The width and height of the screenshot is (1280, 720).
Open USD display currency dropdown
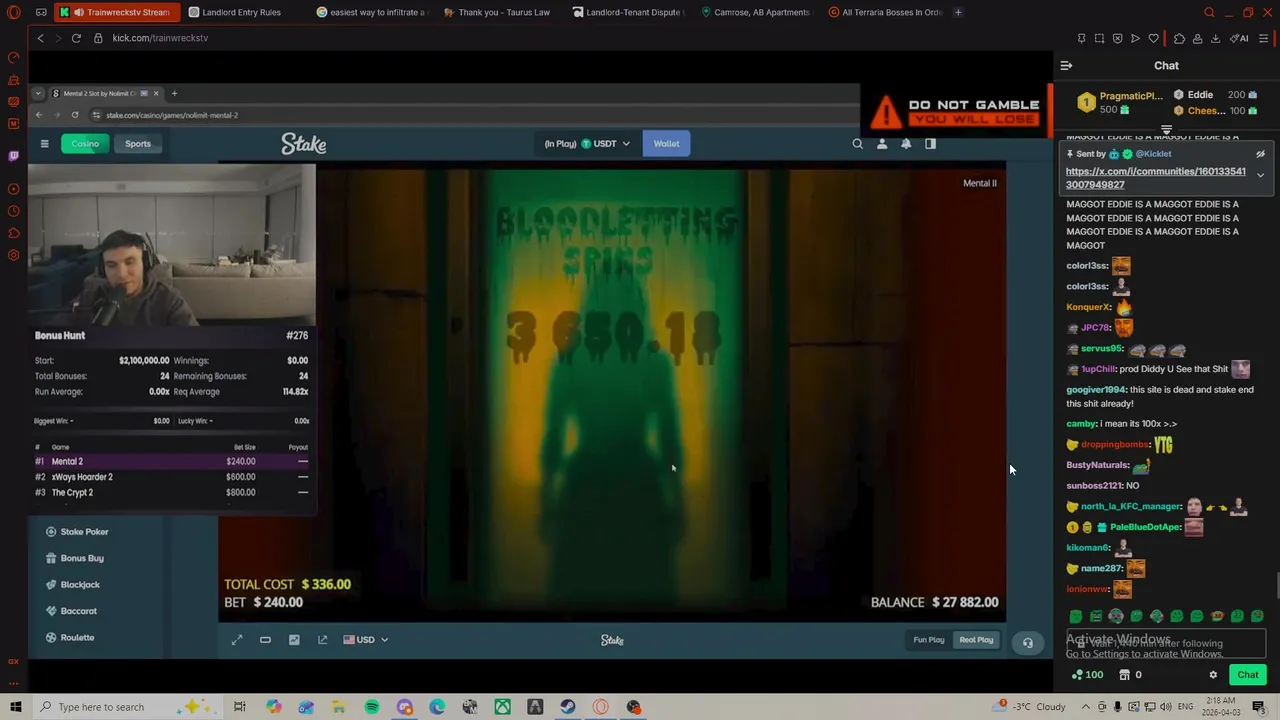(x=366, y=640)
